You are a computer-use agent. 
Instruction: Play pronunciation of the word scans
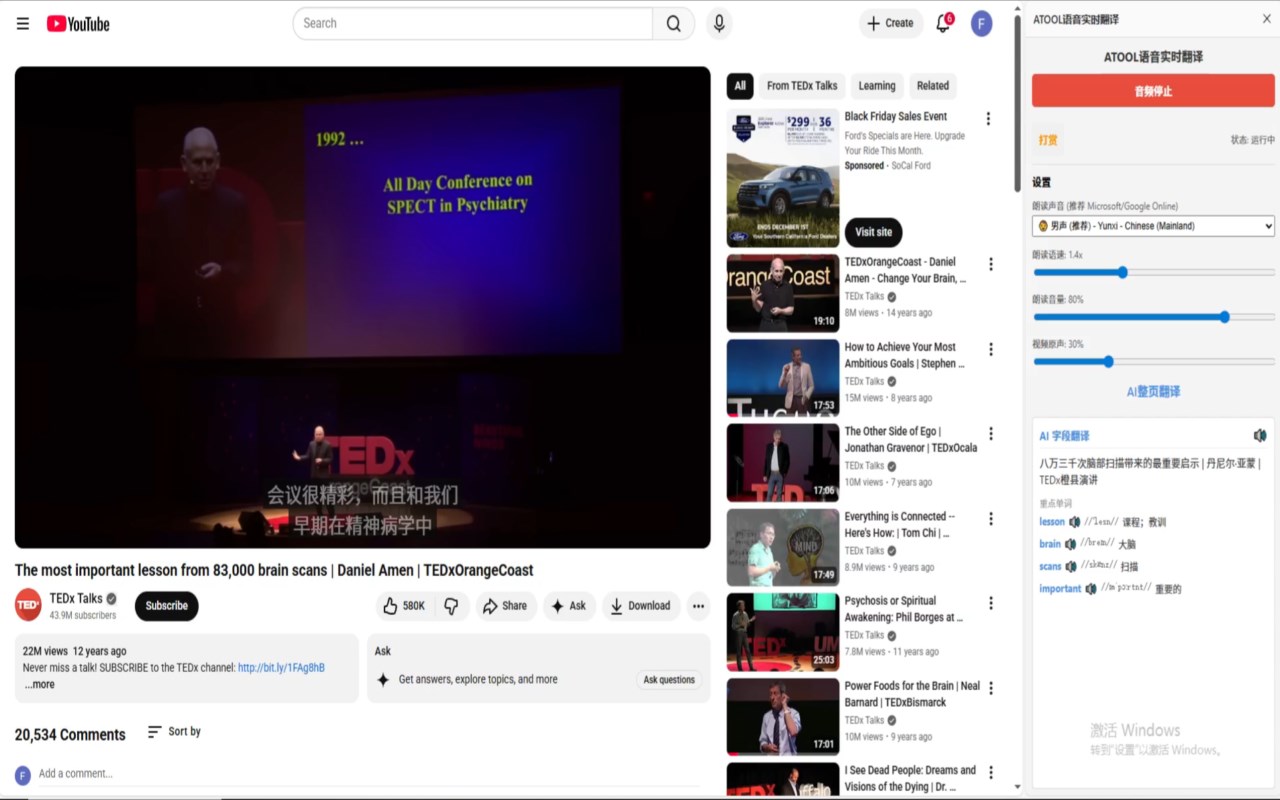[1070, 566]
